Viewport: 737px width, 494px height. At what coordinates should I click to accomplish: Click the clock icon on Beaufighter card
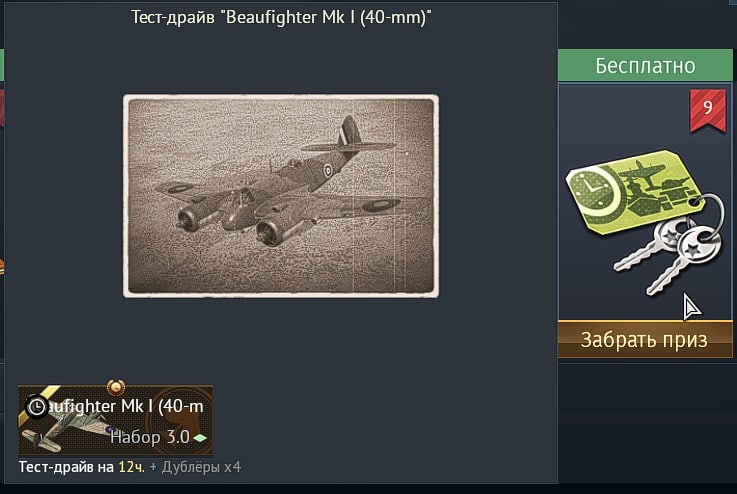tap(37, 407)
